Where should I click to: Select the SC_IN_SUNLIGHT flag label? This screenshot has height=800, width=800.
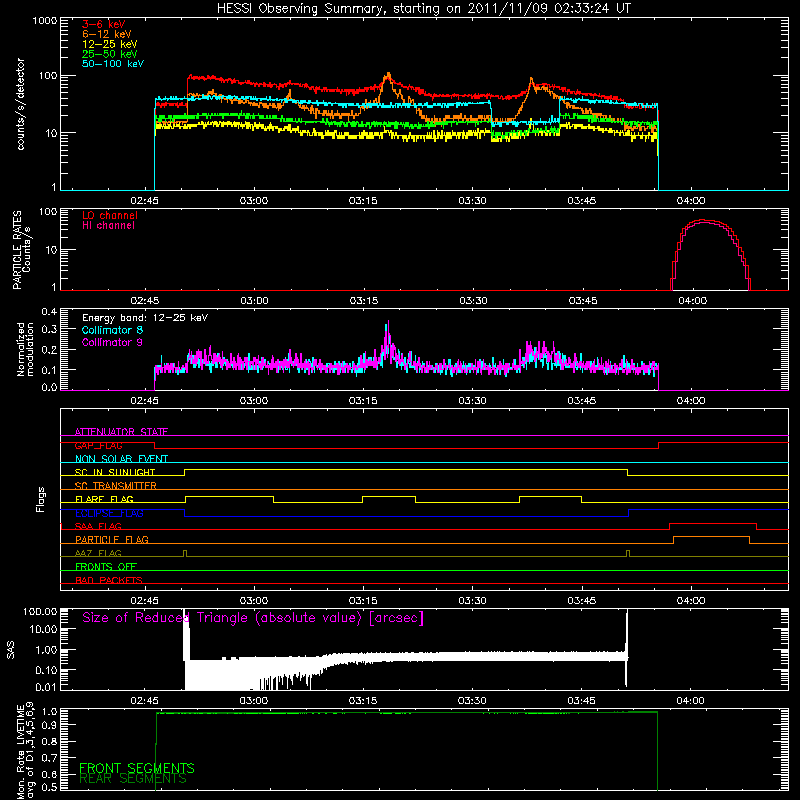(x=115, y=472)
